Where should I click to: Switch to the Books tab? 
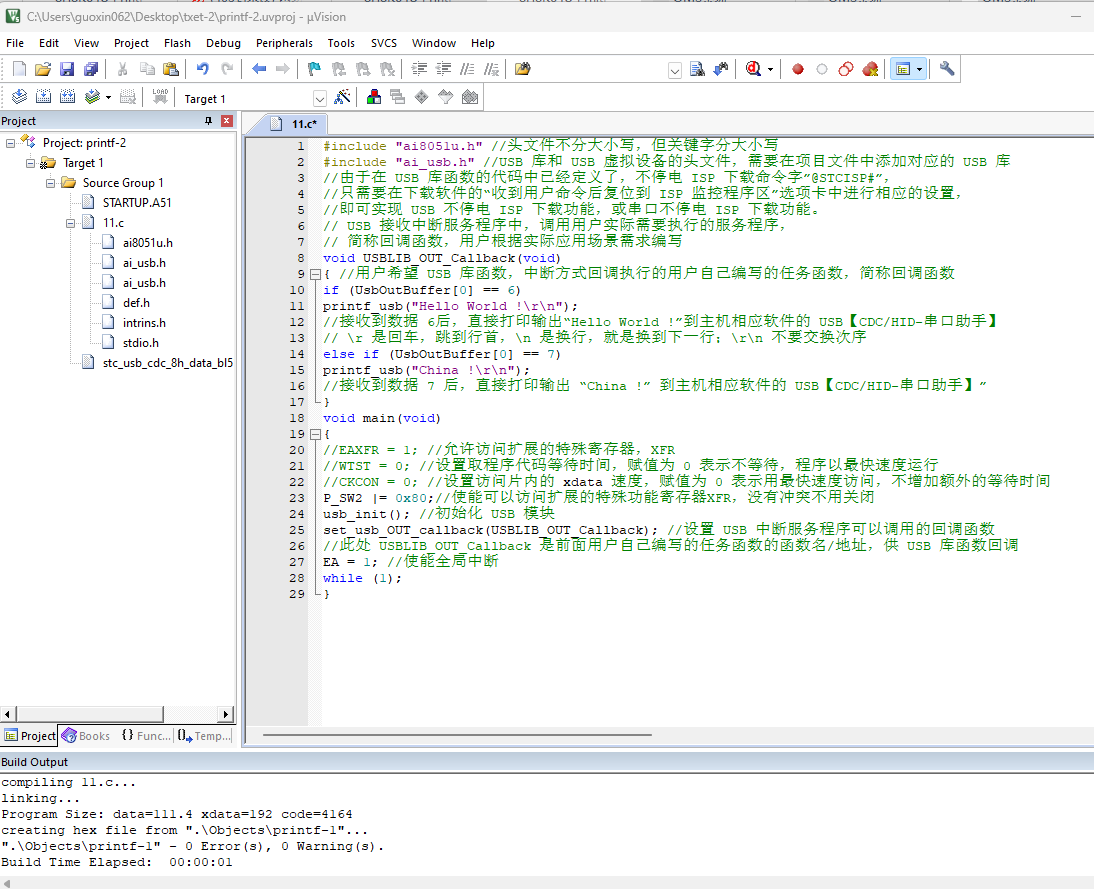pyautogui.click(x=86, y=735)
